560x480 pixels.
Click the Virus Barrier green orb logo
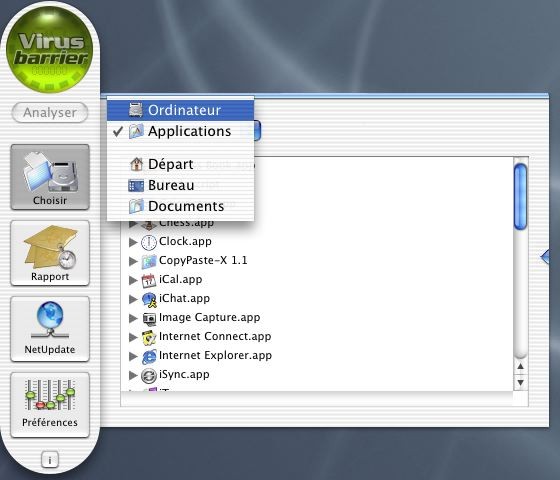tap(50, 49)
